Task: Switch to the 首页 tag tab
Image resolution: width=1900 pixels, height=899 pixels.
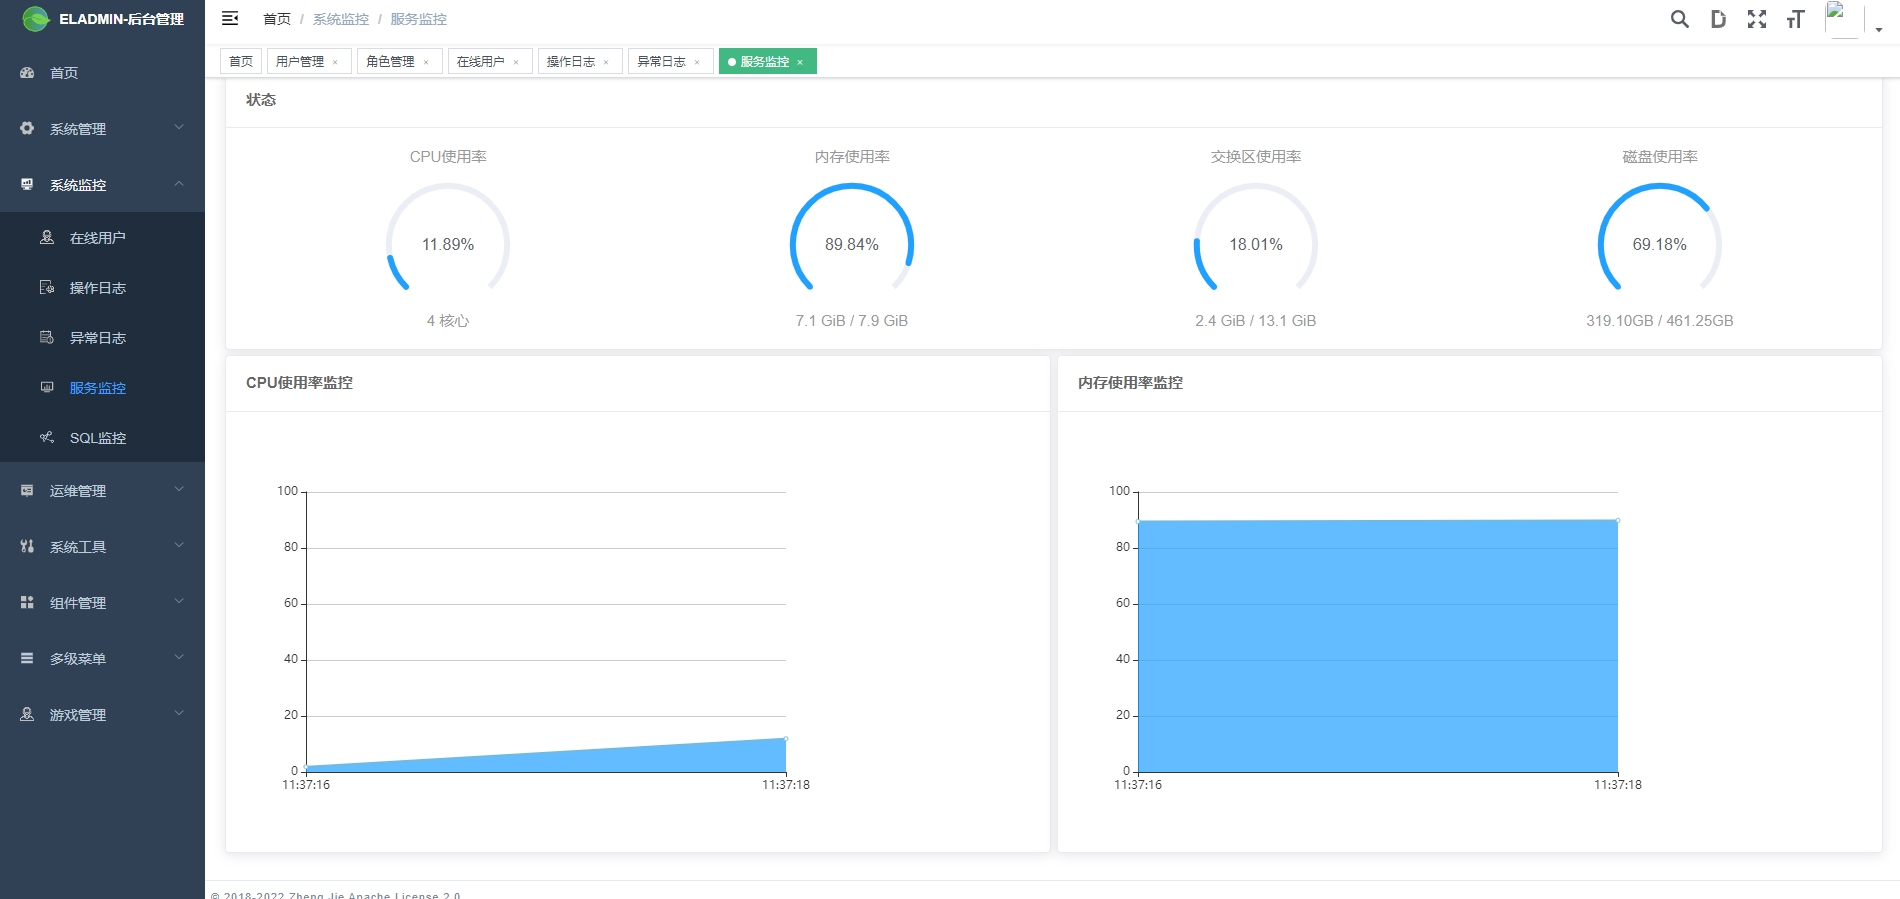Action: [241, 61]
